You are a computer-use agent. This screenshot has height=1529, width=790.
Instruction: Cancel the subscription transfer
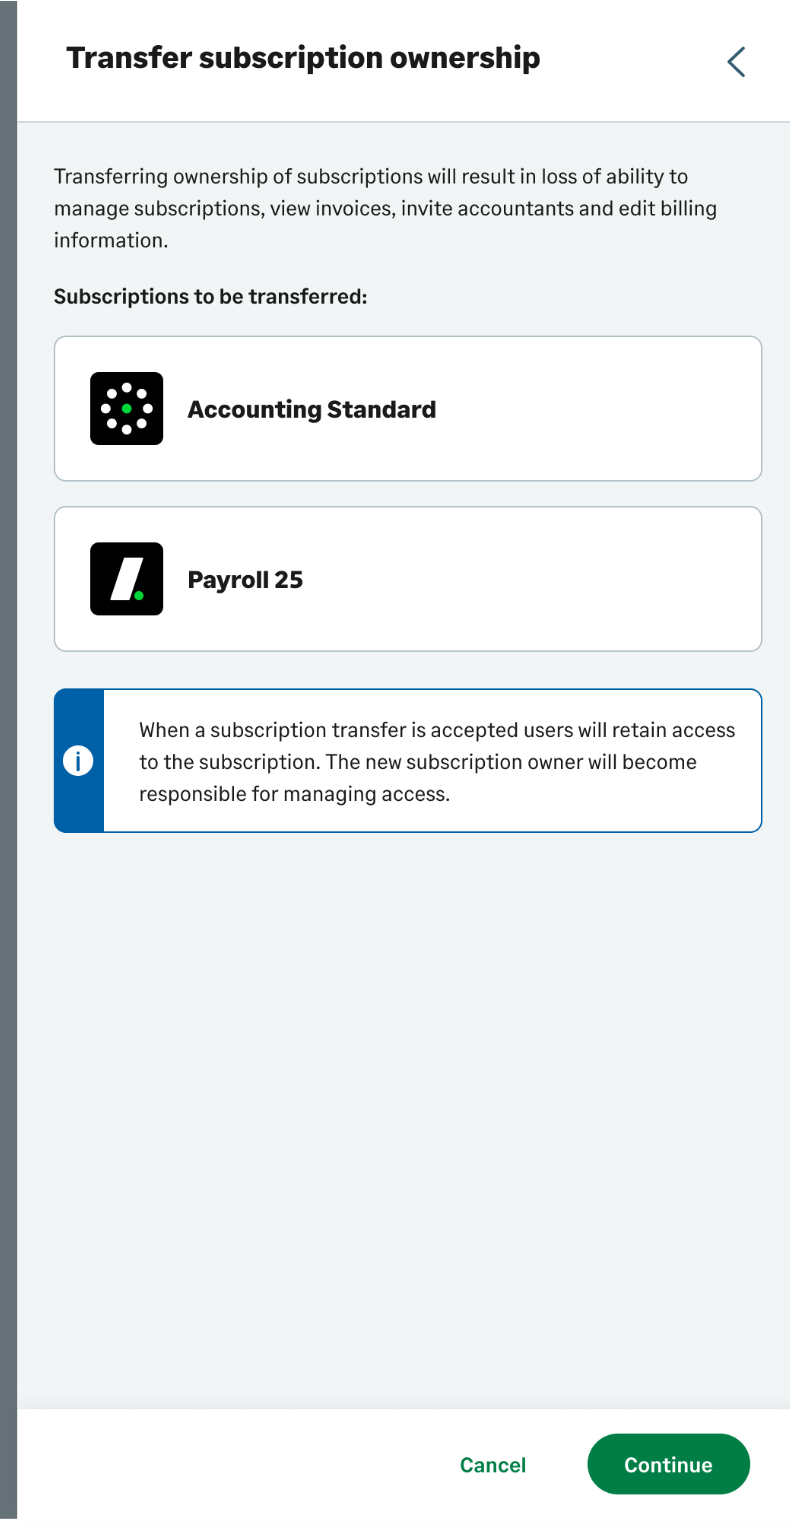tap(493, 1465)
